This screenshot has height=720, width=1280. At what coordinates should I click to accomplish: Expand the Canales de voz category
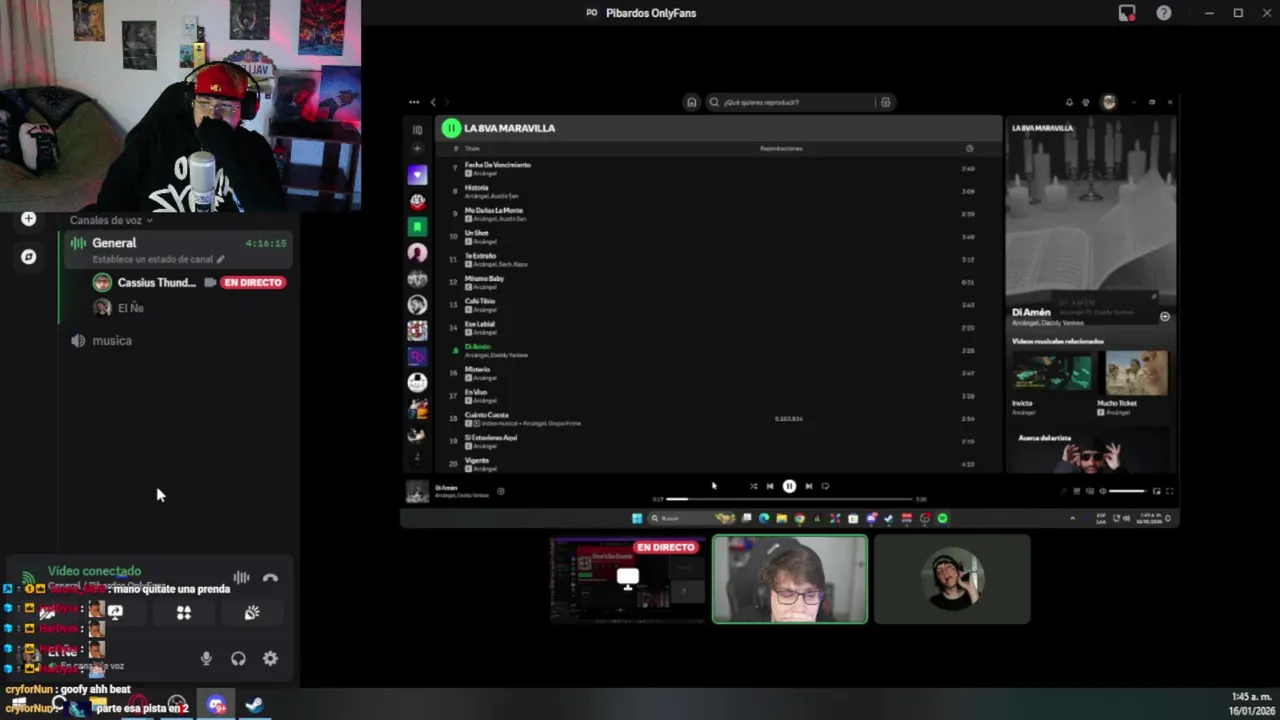click(x=110, y=220)
